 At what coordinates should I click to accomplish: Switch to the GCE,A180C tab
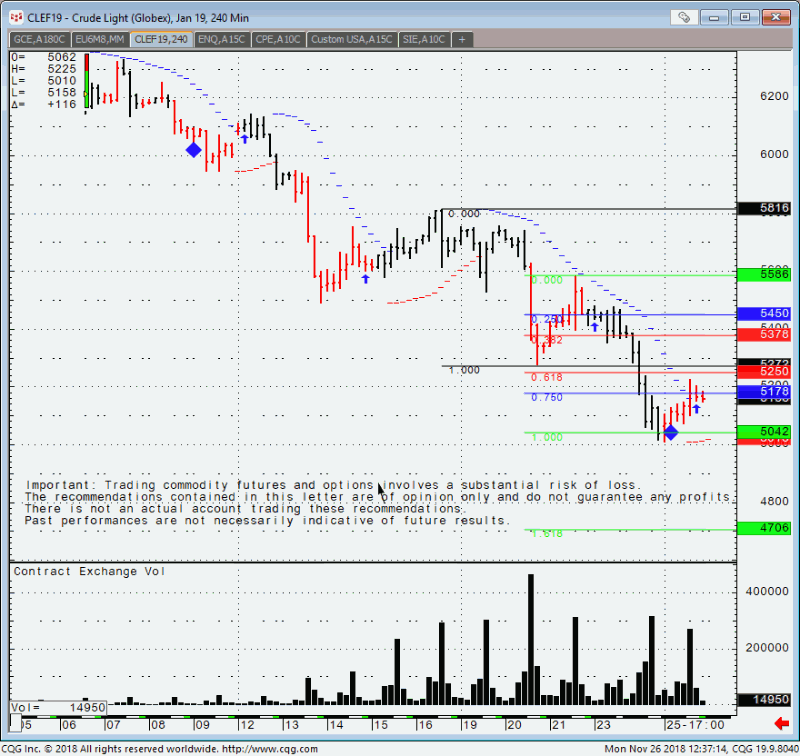click(x=40, y=39)
